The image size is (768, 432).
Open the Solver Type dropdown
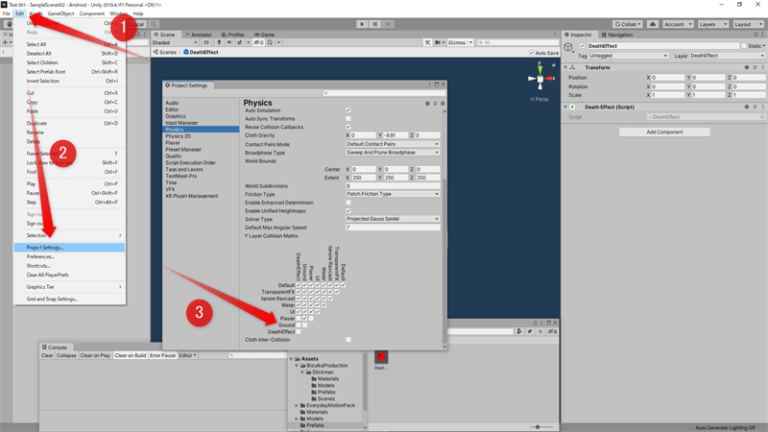[x=393, y=218]
